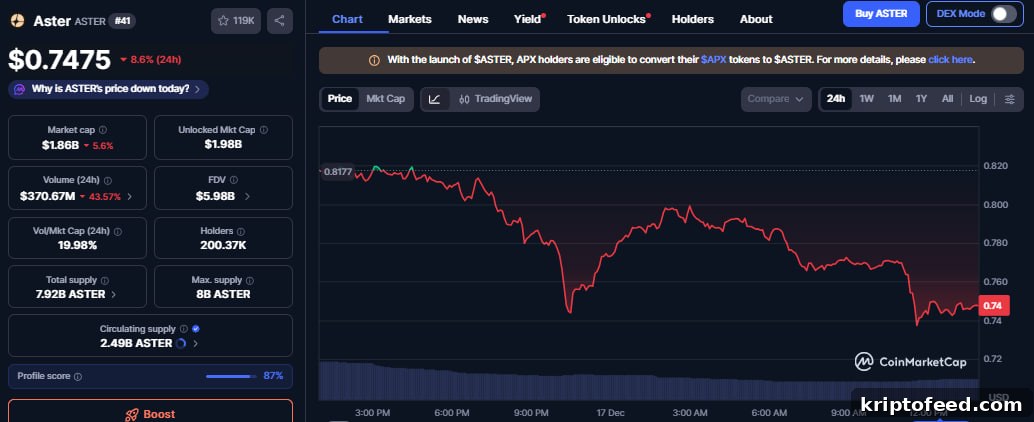This screenshot has width=1034, height=422.
Task: Click the red 0.74 current price tag
Action: (992, 306)
